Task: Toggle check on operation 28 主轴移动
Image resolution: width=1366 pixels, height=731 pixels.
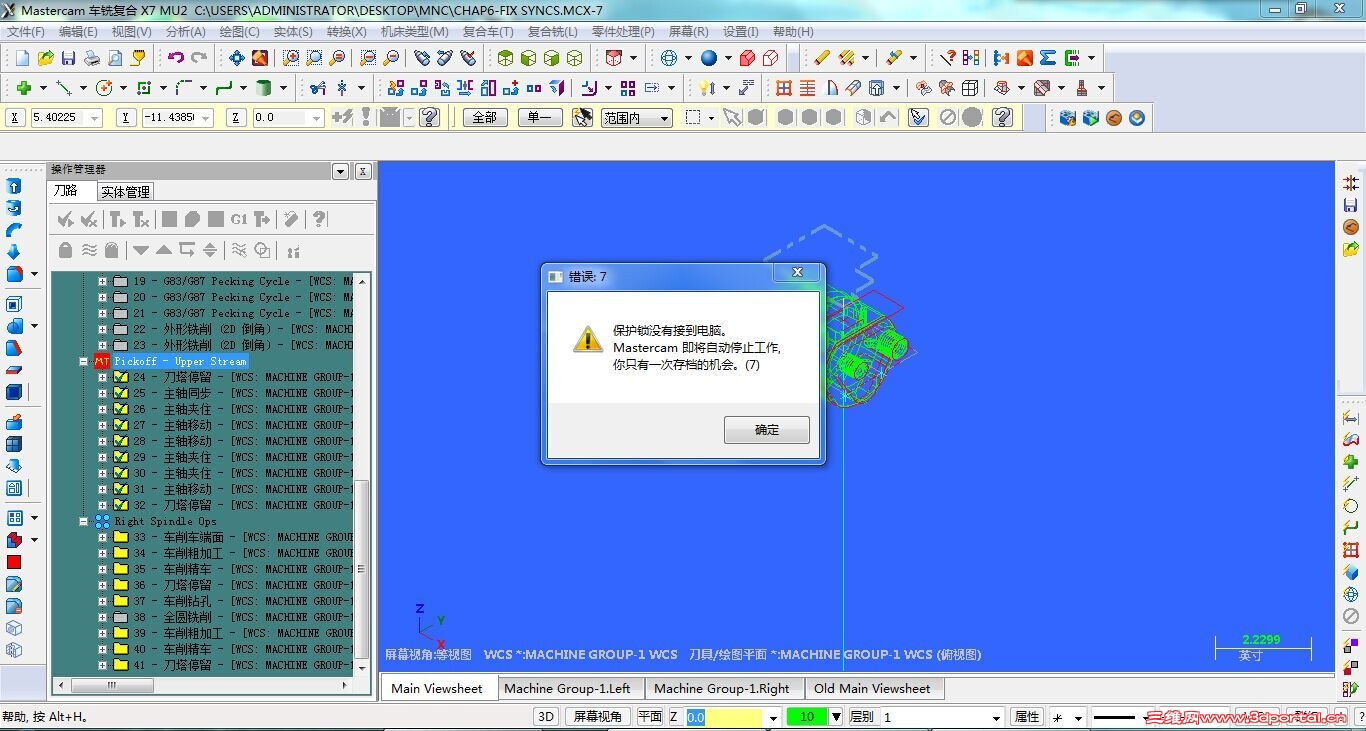Action: [x=121, y=441]
